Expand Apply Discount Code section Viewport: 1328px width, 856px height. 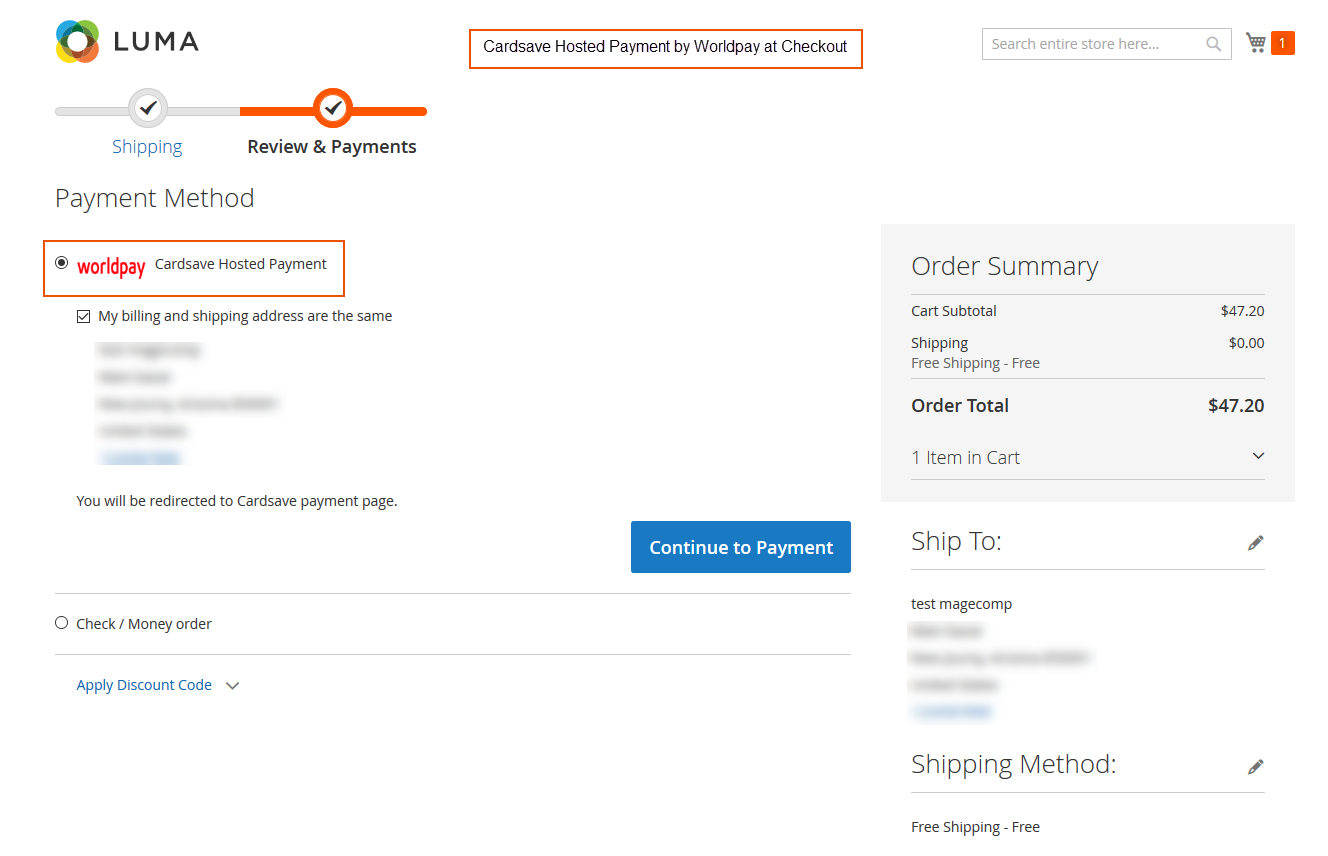[144, 684]
